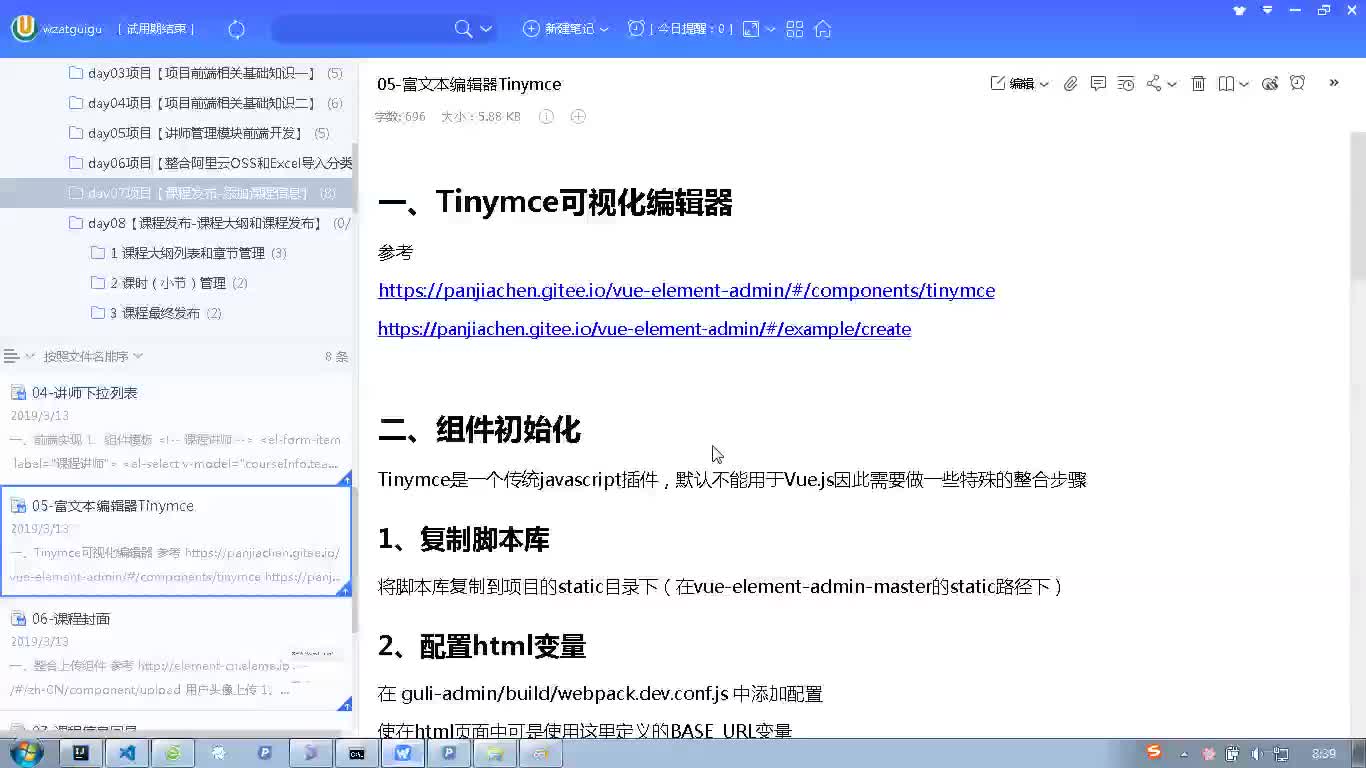Click the trash delete note icon
The image size is (1366, 768).
click(x=1198, y=84)
